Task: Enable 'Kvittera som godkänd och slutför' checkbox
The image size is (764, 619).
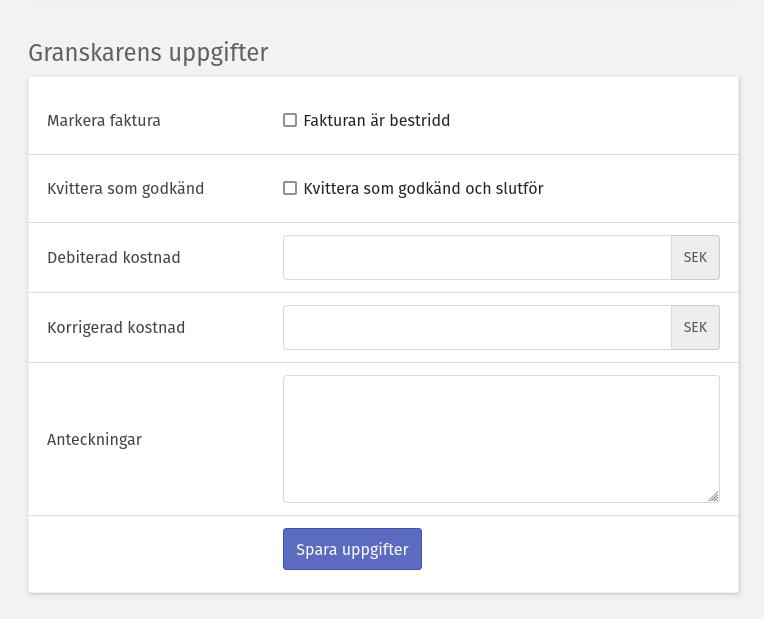Action: tap(290, 188)
